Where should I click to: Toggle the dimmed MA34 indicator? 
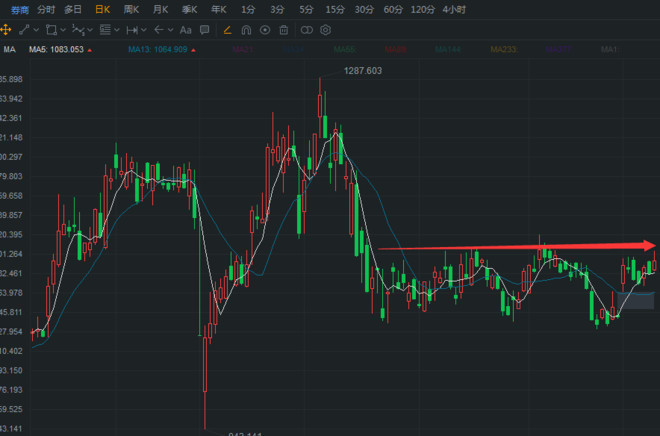[293, 50]
